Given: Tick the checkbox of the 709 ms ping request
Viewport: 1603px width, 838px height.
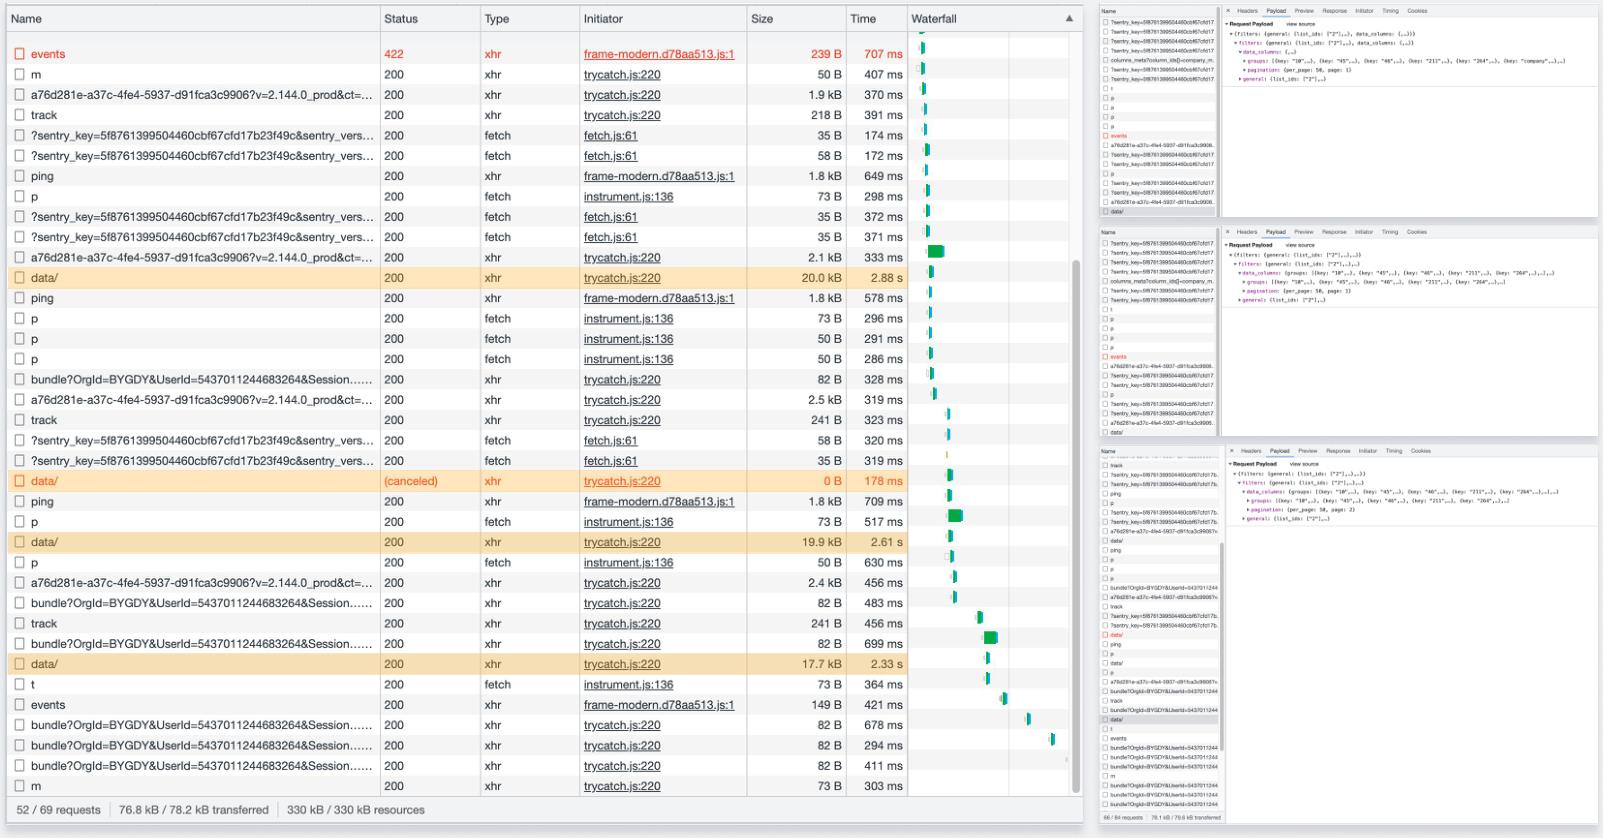Looking at the screenshot, I should click(19, 502).
